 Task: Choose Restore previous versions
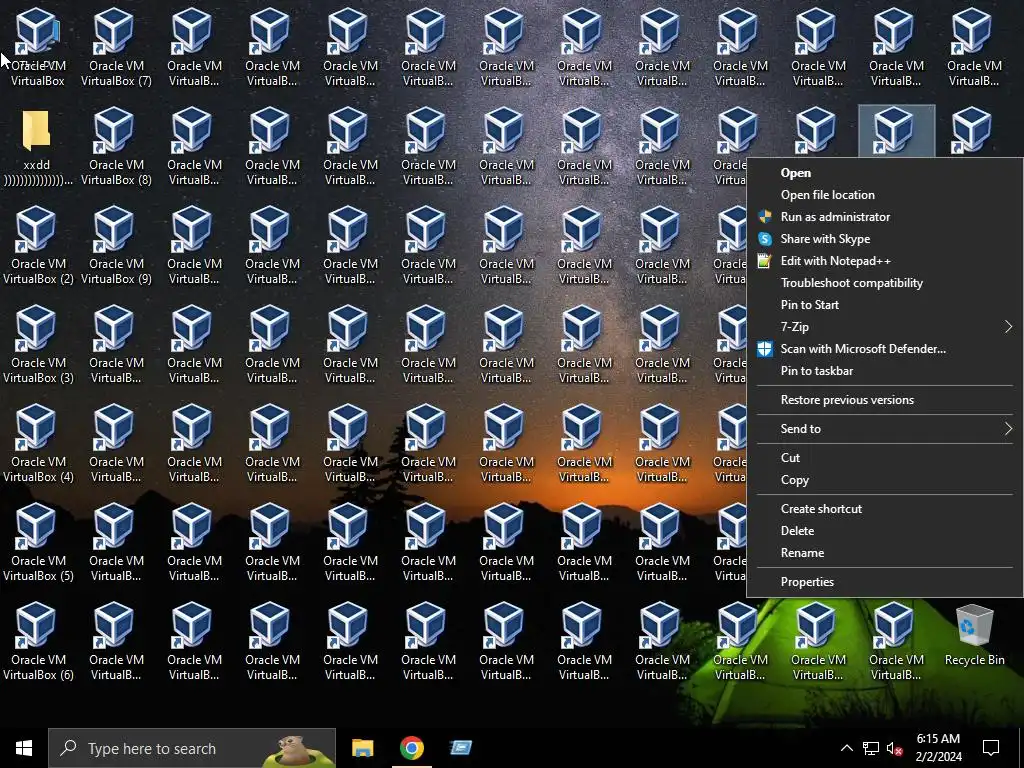(x=885, y=400)
